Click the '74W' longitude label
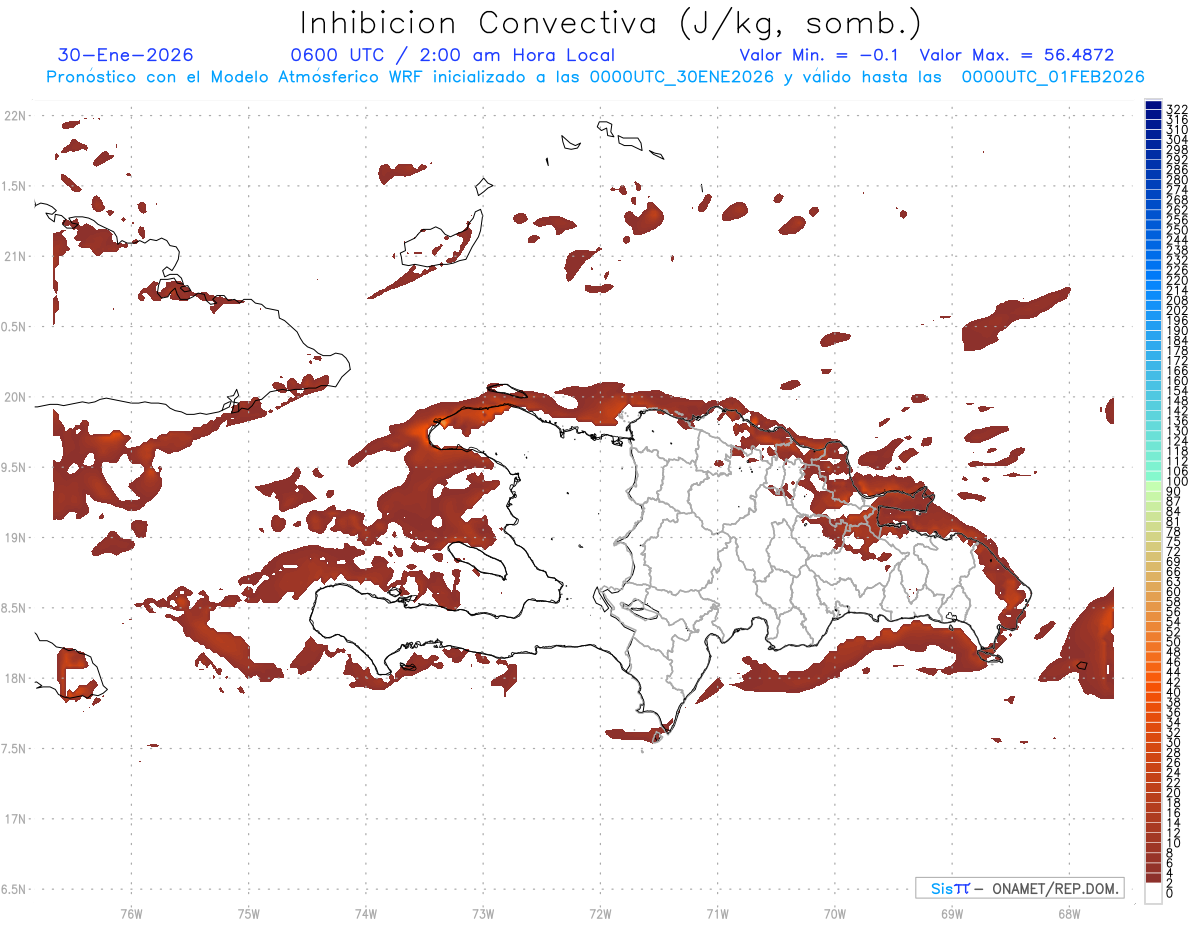 pyautogui.click(x=366, y=913)
